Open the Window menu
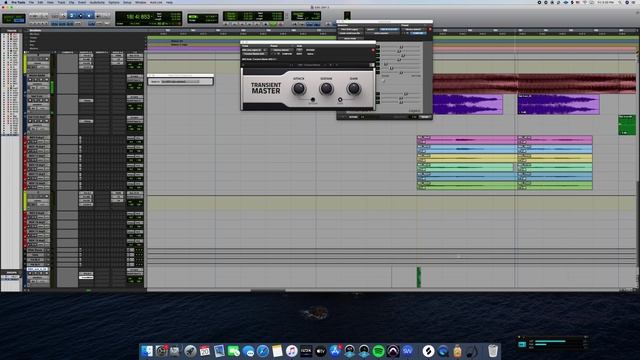This screenshot has height=360, width=640. click(140, 2)
